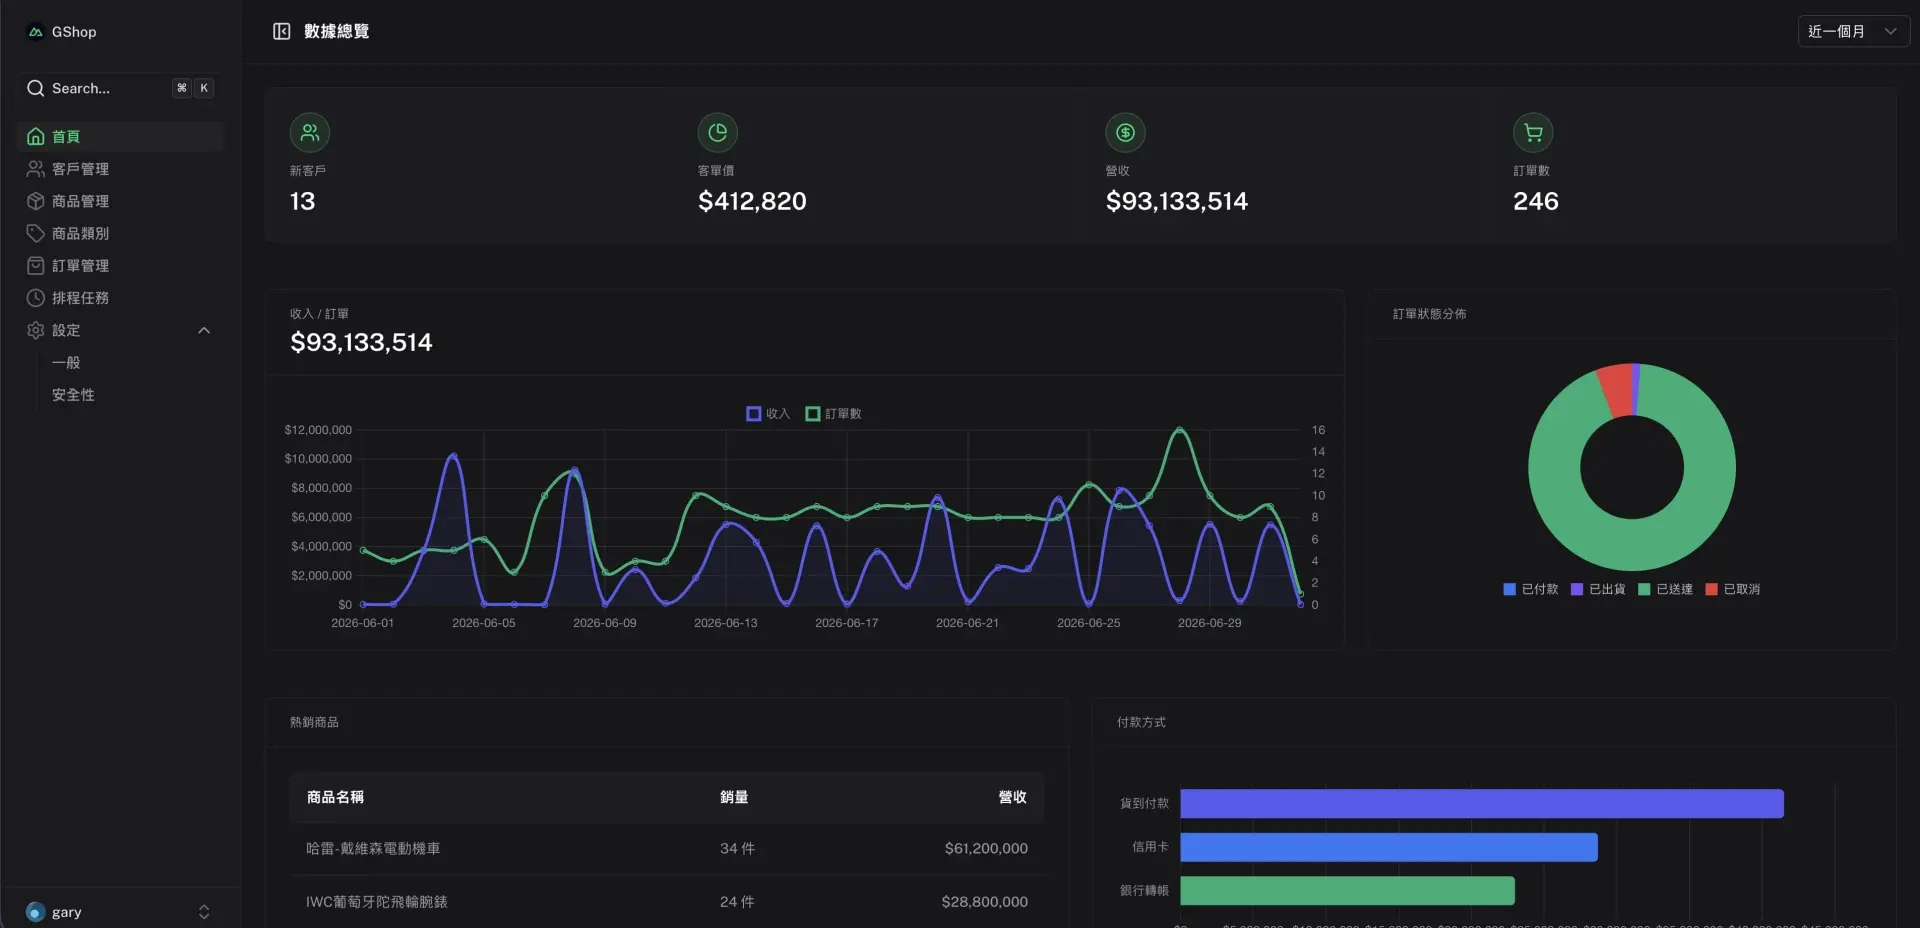Image resolution: width=1920 pixels, height=928 pixels.
Task: Collapse the 設定 menu chevron
Action: [204, 331]
